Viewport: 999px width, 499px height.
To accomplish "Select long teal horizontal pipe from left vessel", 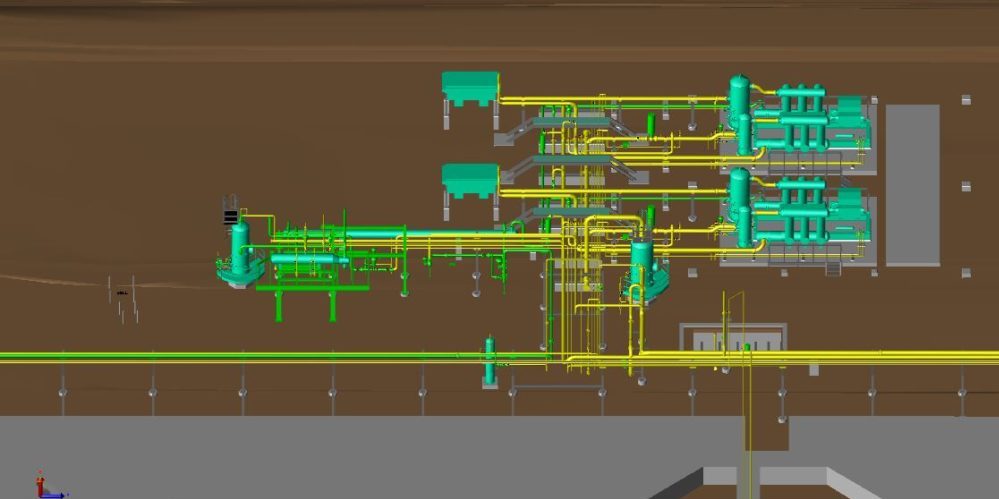I will click(x=420, y=235).
